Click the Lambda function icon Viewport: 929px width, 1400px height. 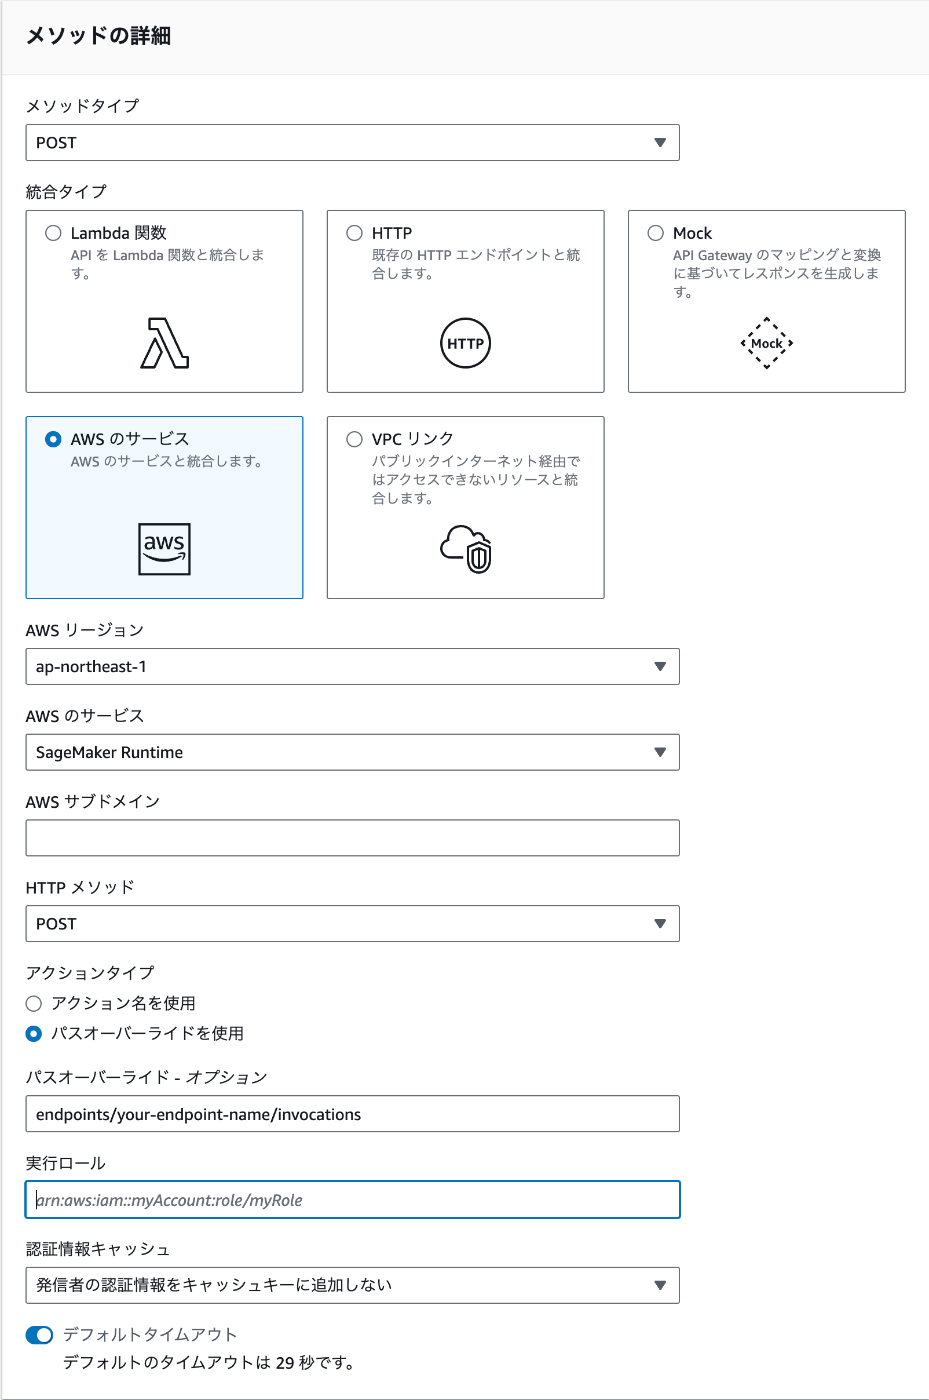click(165, 343)
